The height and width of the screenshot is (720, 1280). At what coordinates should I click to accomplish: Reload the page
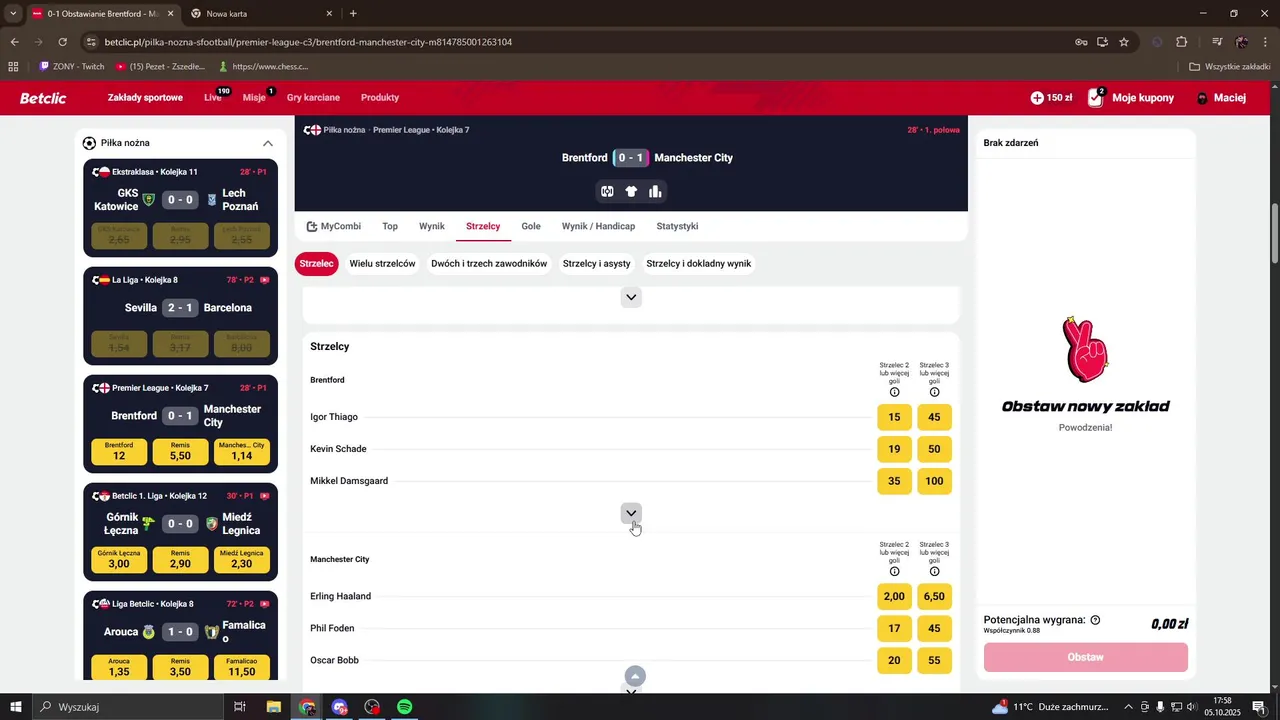click(x=62, y=42)
